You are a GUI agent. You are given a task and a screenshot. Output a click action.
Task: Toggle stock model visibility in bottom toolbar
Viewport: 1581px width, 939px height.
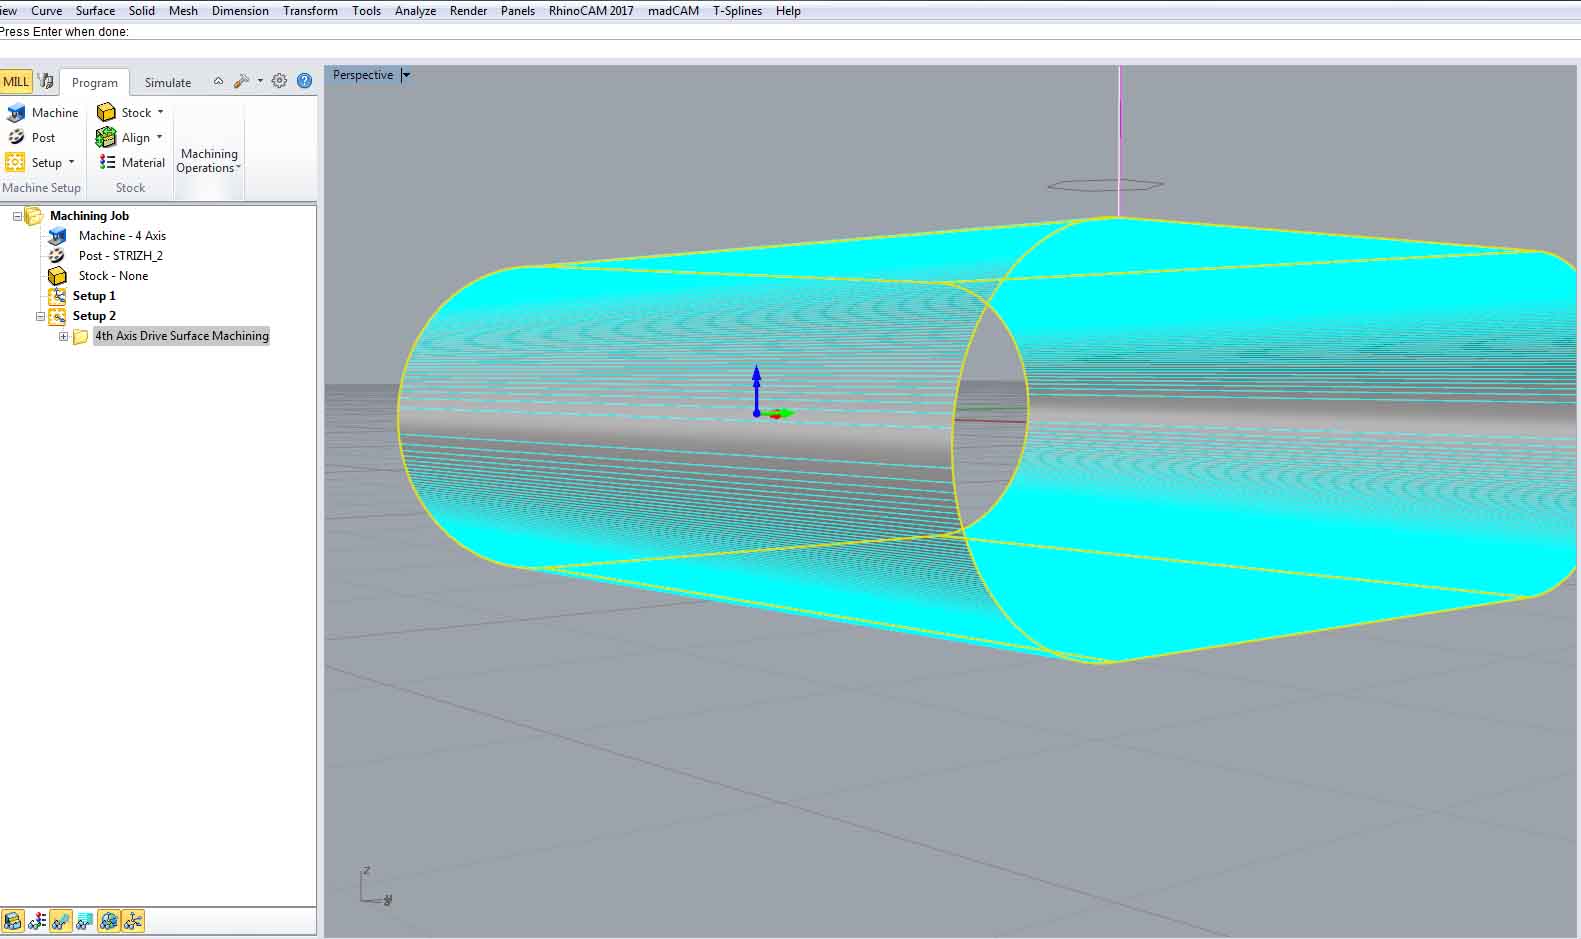[13, 921]
